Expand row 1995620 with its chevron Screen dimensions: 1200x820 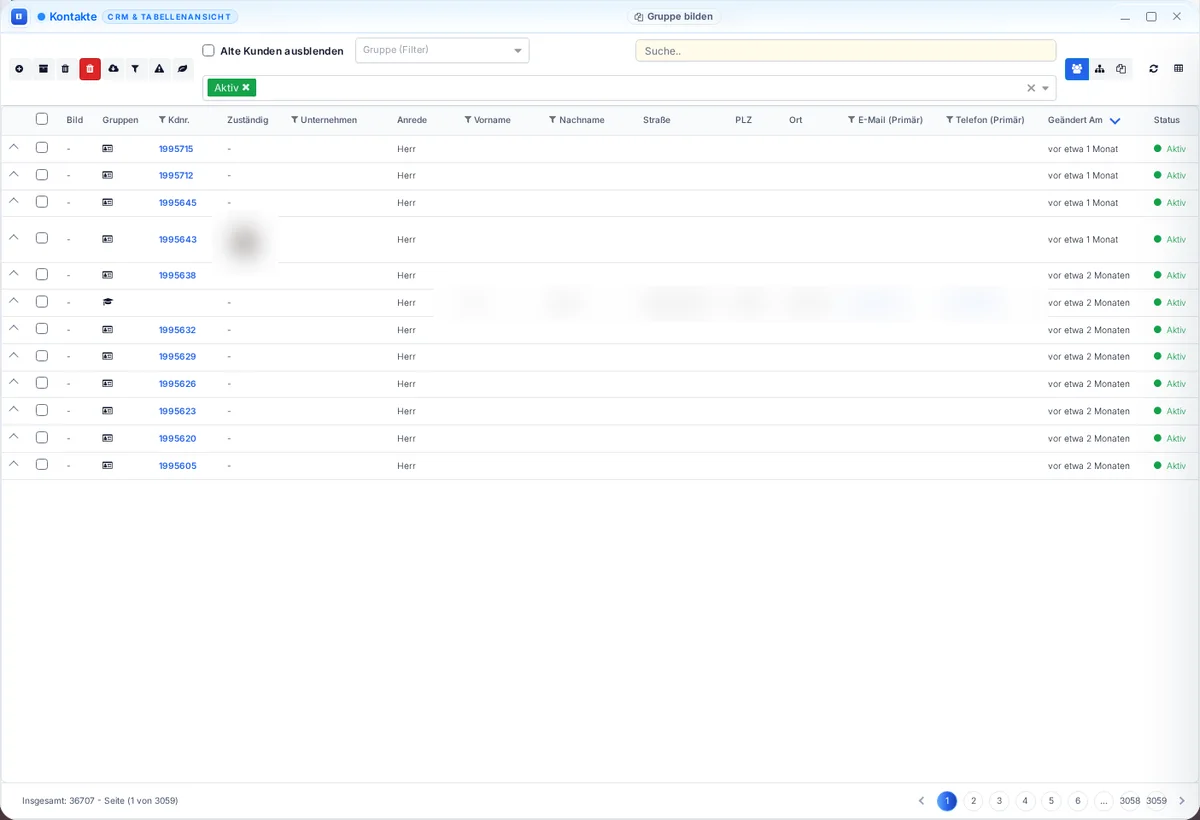tap(14, 436)
